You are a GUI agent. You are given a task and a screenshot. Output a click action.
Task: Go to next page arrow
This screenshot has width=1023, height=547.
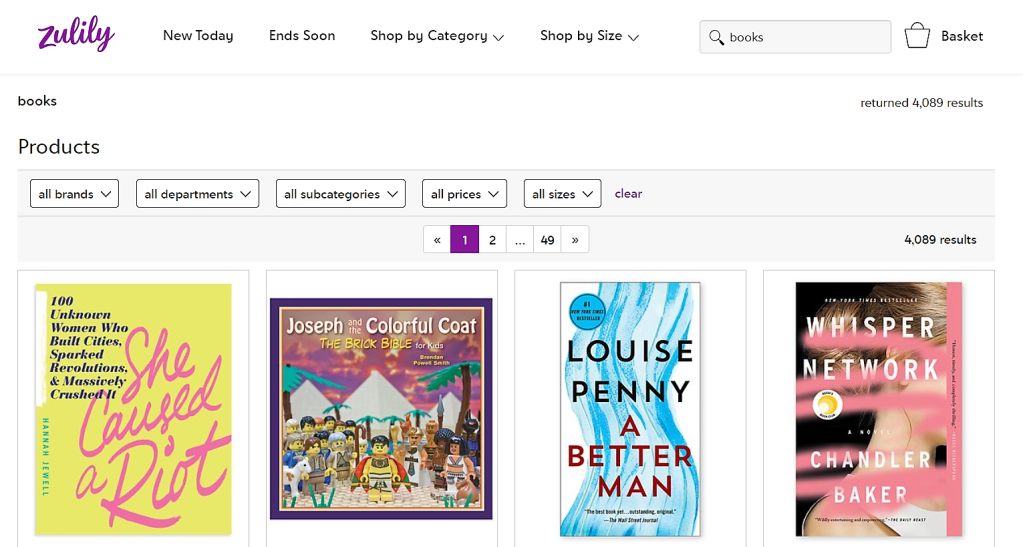point(575,240)
